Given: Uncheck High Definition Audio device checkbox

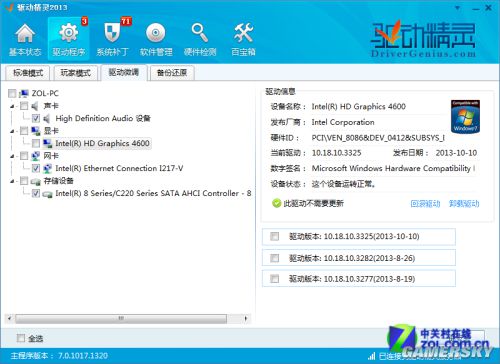Looking at the screenshot, I should click(36, 118).
